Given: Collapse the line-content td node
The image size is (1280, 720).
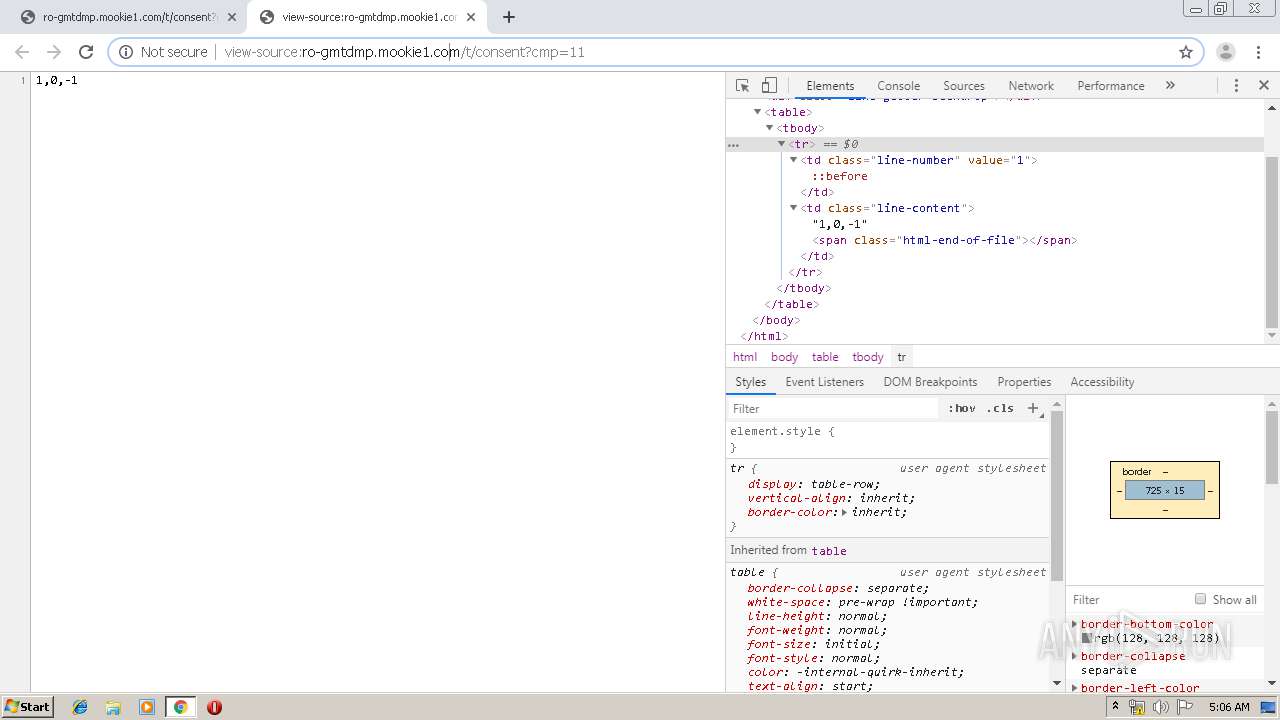Looking at the screenshot, I should point(794,208).
